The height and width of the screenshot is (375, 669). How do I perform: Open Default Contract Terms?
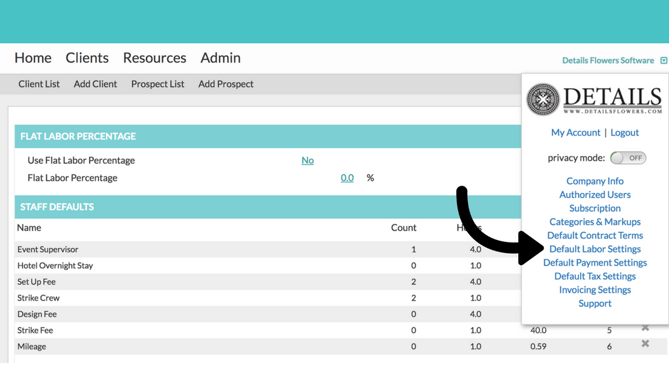point(595,235)
